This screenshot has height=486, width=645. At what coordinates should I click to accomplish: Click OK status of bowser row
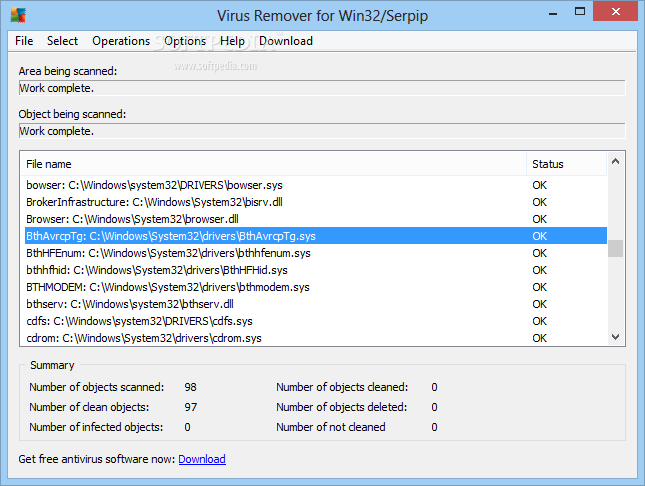539,185
